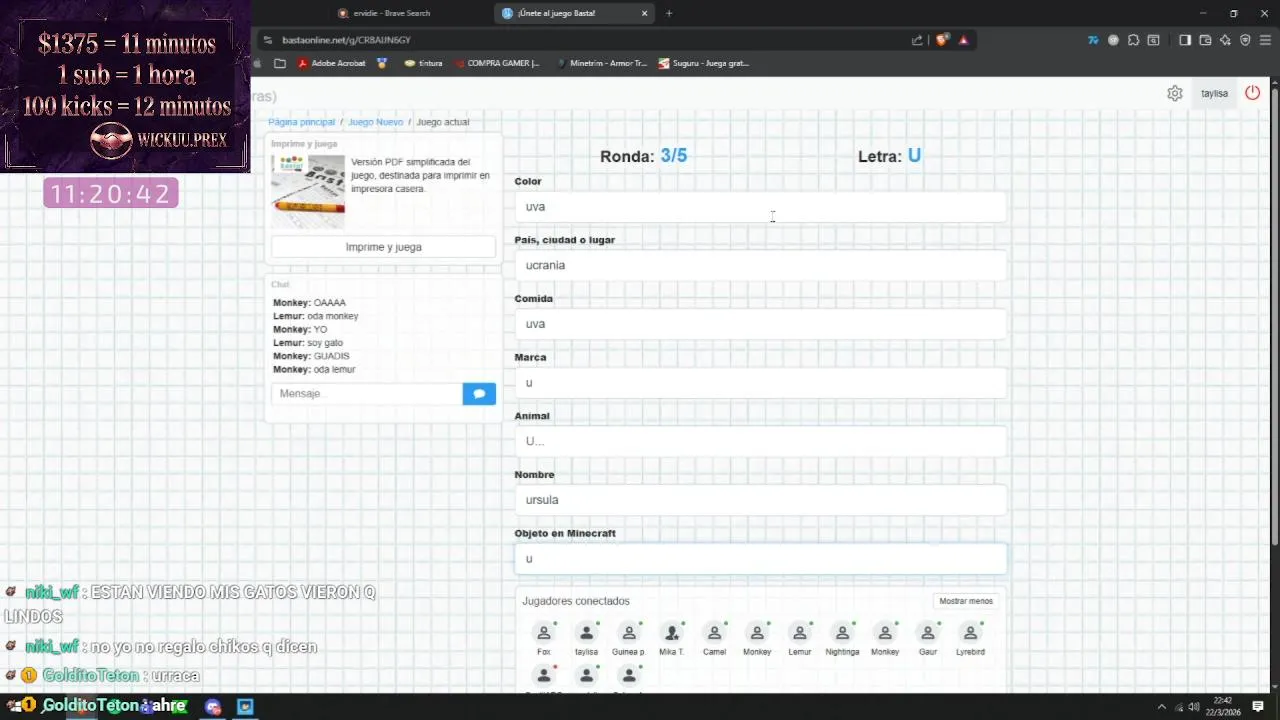Image resolution: width=1280 pixels, height=720 pixels.
Task: Open Suguru - Juega grat... bookmark
Action: coord(703,63)
